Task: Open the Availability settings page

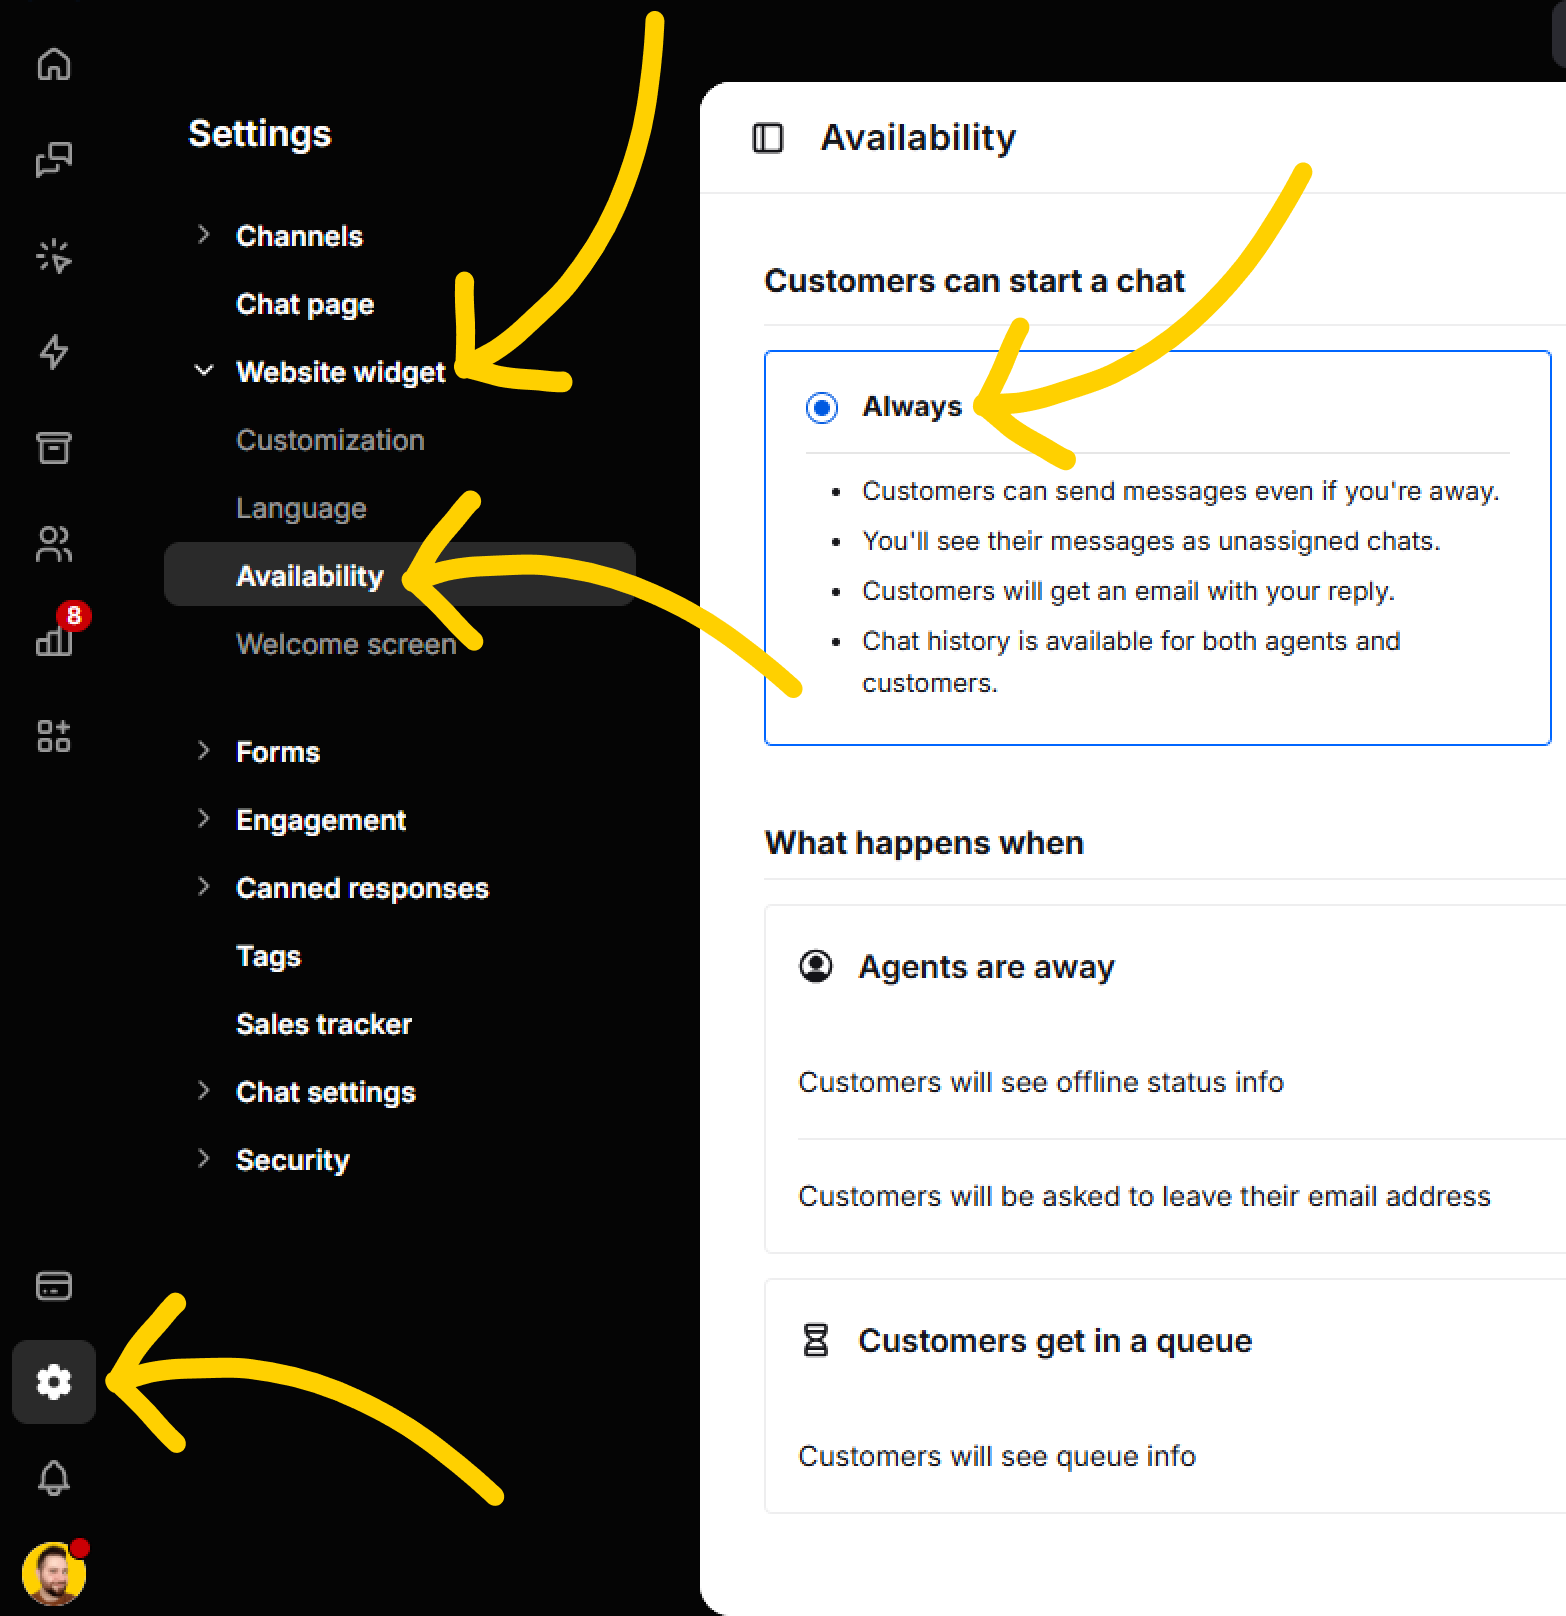Action: (x=310, y=575)
